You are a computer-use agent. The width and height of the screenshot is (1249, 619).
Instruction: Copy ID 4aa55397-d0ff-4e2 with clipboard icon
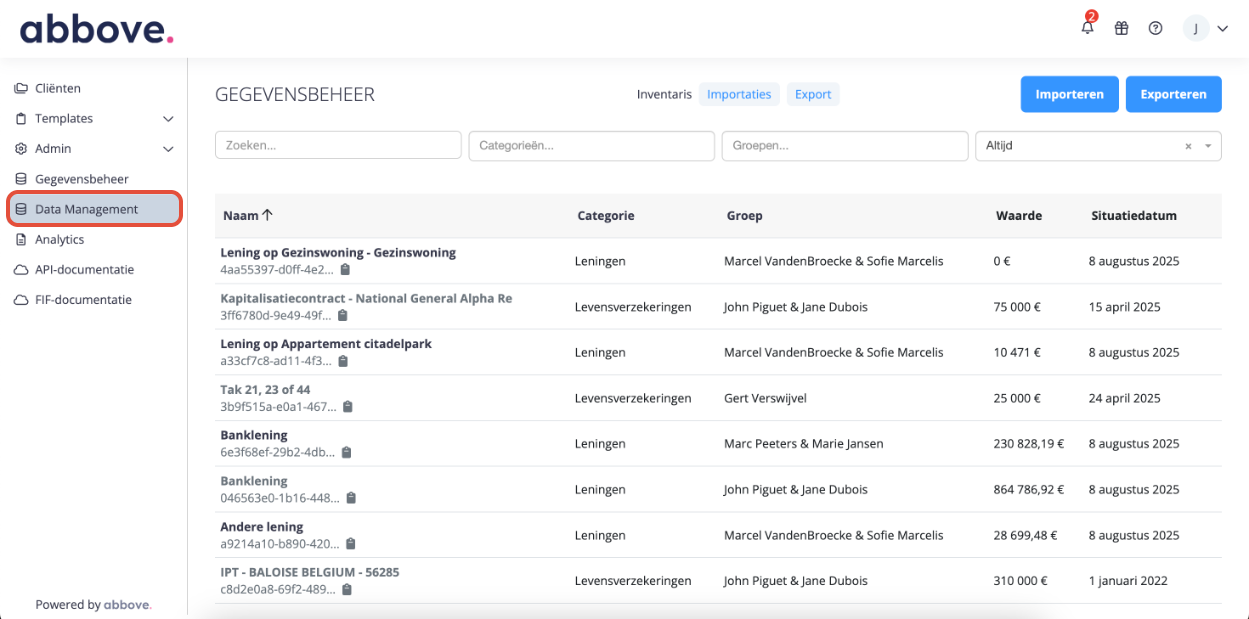tap(345, 270)
